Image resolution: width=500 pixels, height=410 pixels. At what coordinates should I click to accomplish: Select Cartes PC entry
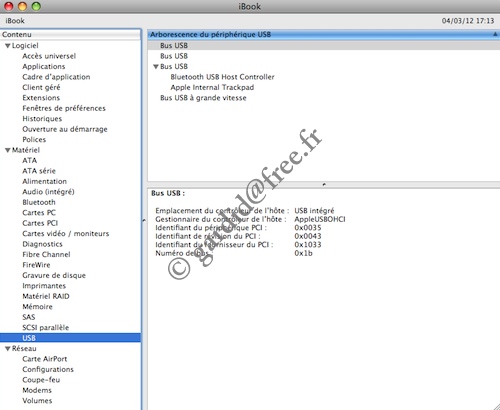tap(39, 213)
